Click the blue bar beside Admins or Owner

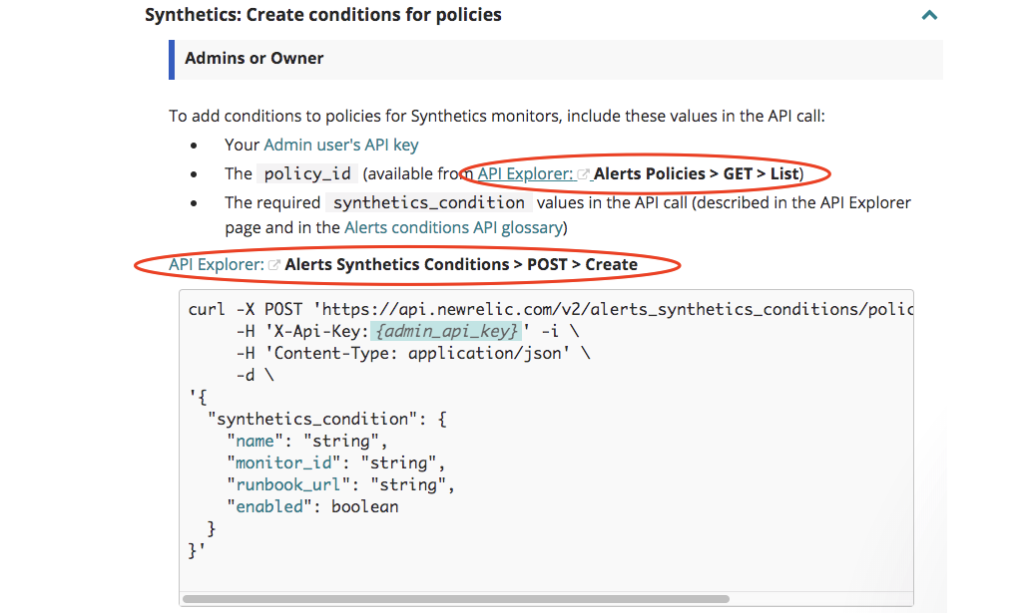click(169, 59)
